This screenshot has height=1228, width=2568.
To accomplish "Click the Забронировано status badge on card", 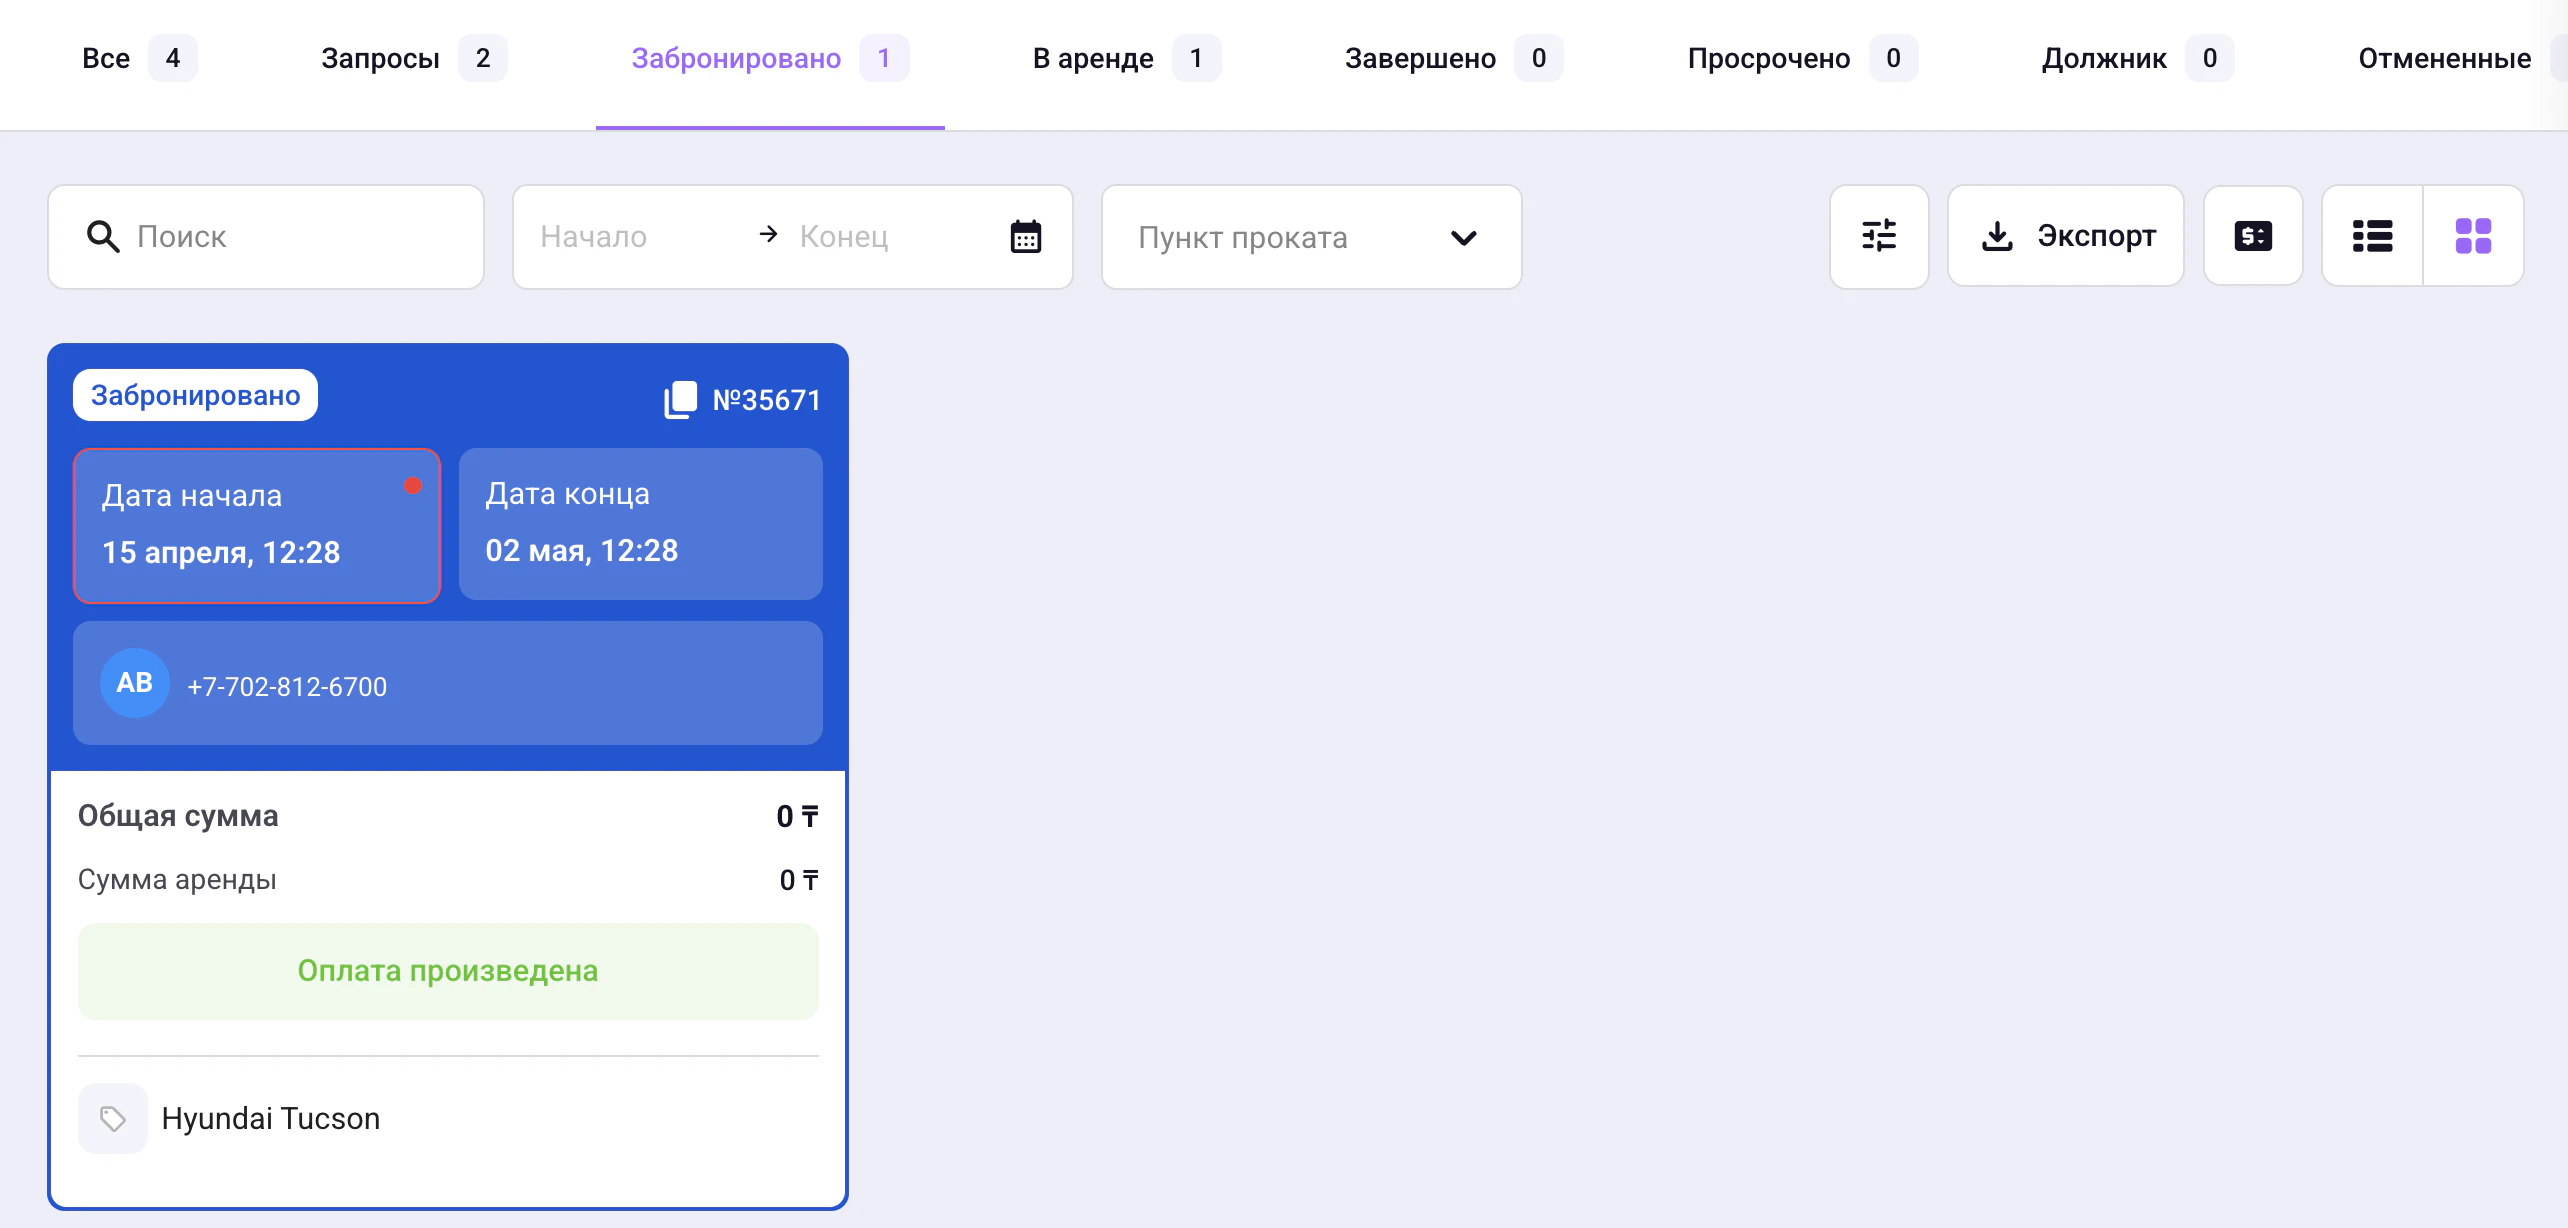I will pyautogui.click(x=195, y=395).
